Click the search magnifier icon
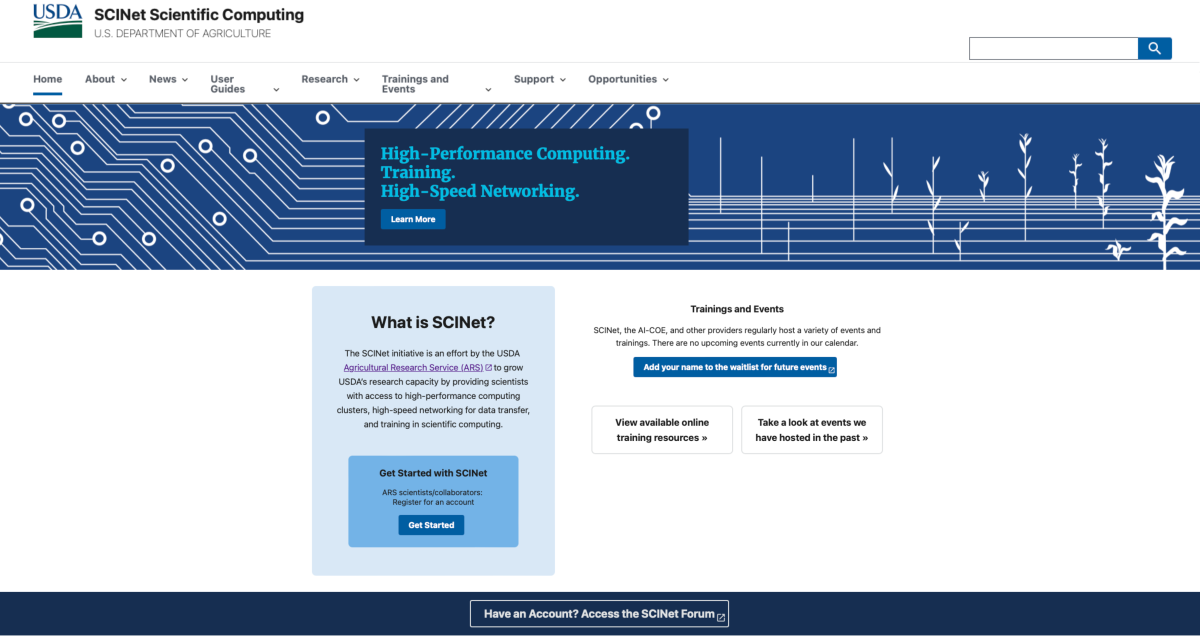The height and width of the screenshot is (636, 1200). (1155, 47)
